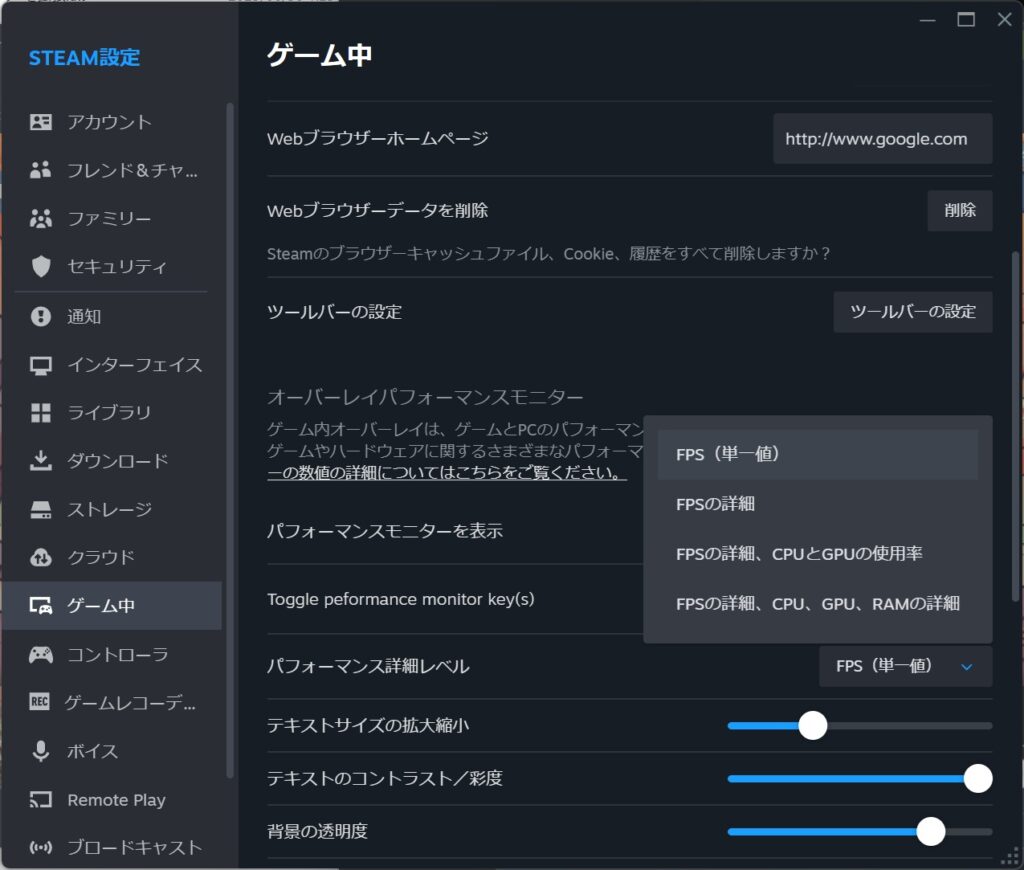Click the Toggle peformance monitor key(s) label
This screenshot has height=870, width=1024.
coord(400,599)
